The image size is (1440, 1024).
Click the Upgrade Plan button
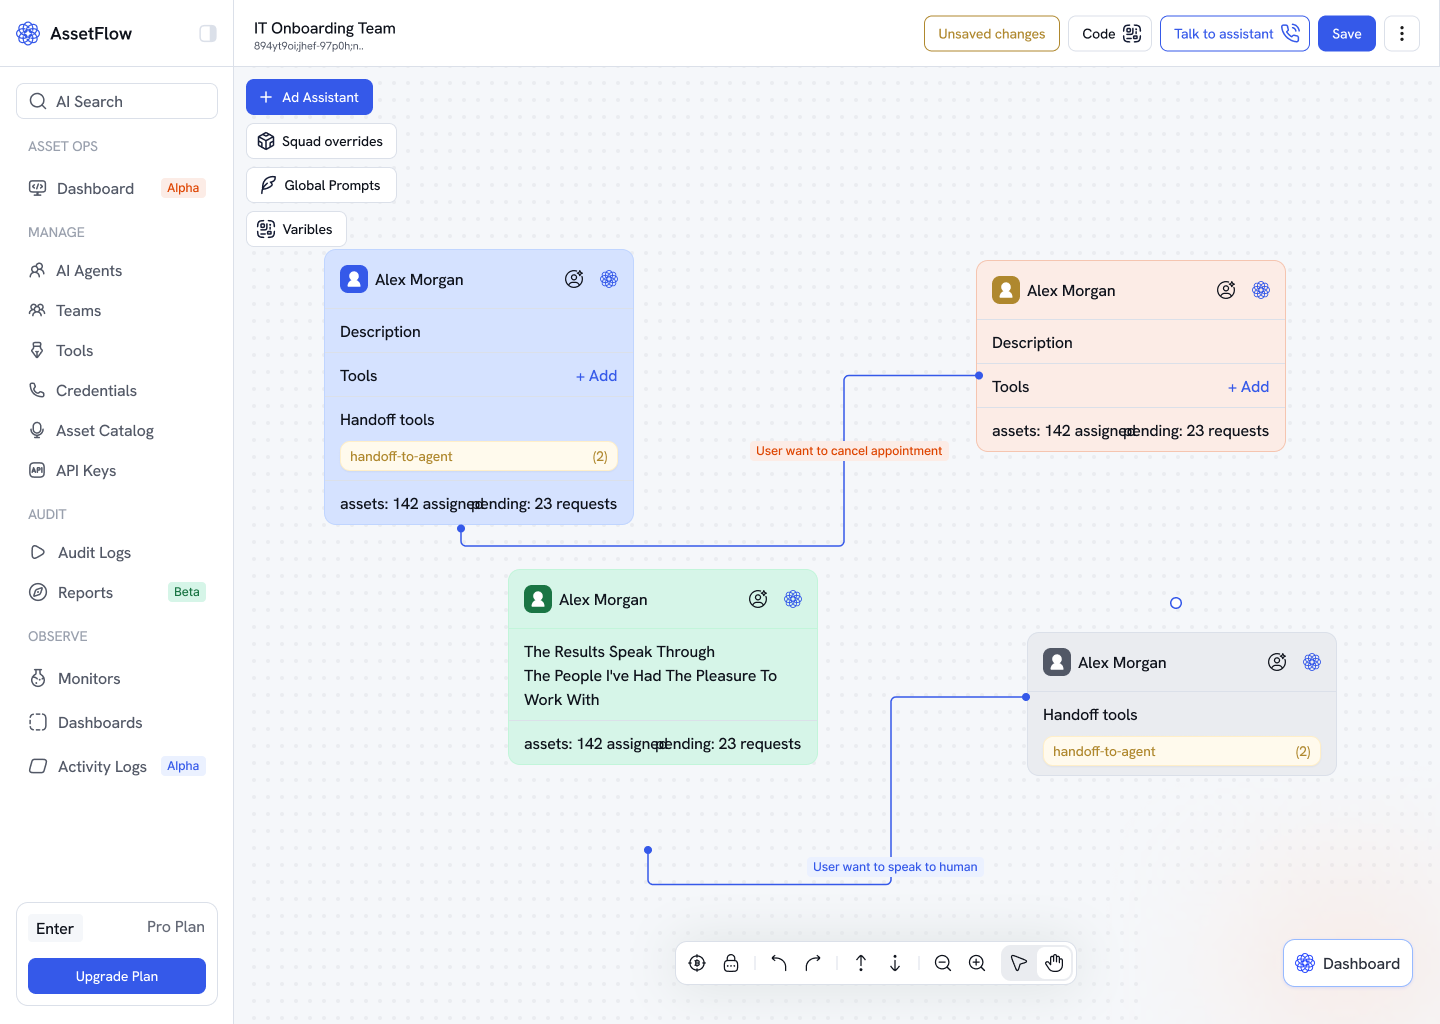[x=117, y=976]
